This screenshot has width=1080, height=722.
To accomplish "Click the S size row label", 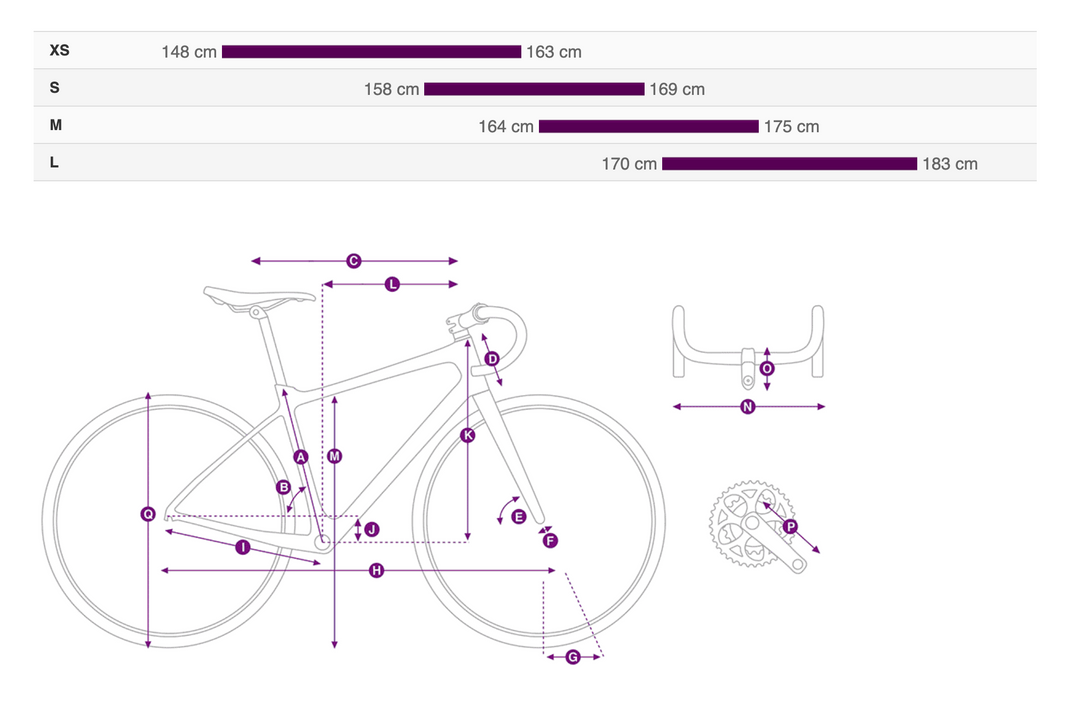I will pyautogui.click(x=55, y=88).
